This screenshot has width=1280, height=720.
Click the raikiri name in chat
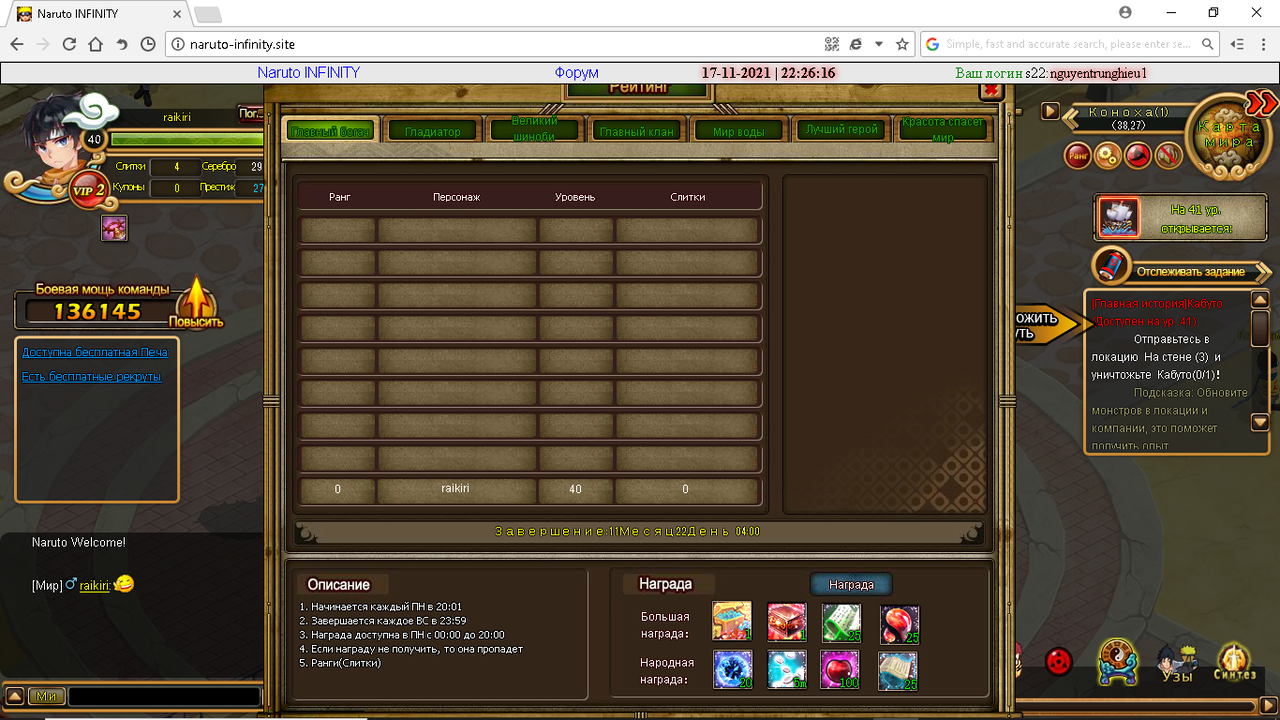(94, 585)
